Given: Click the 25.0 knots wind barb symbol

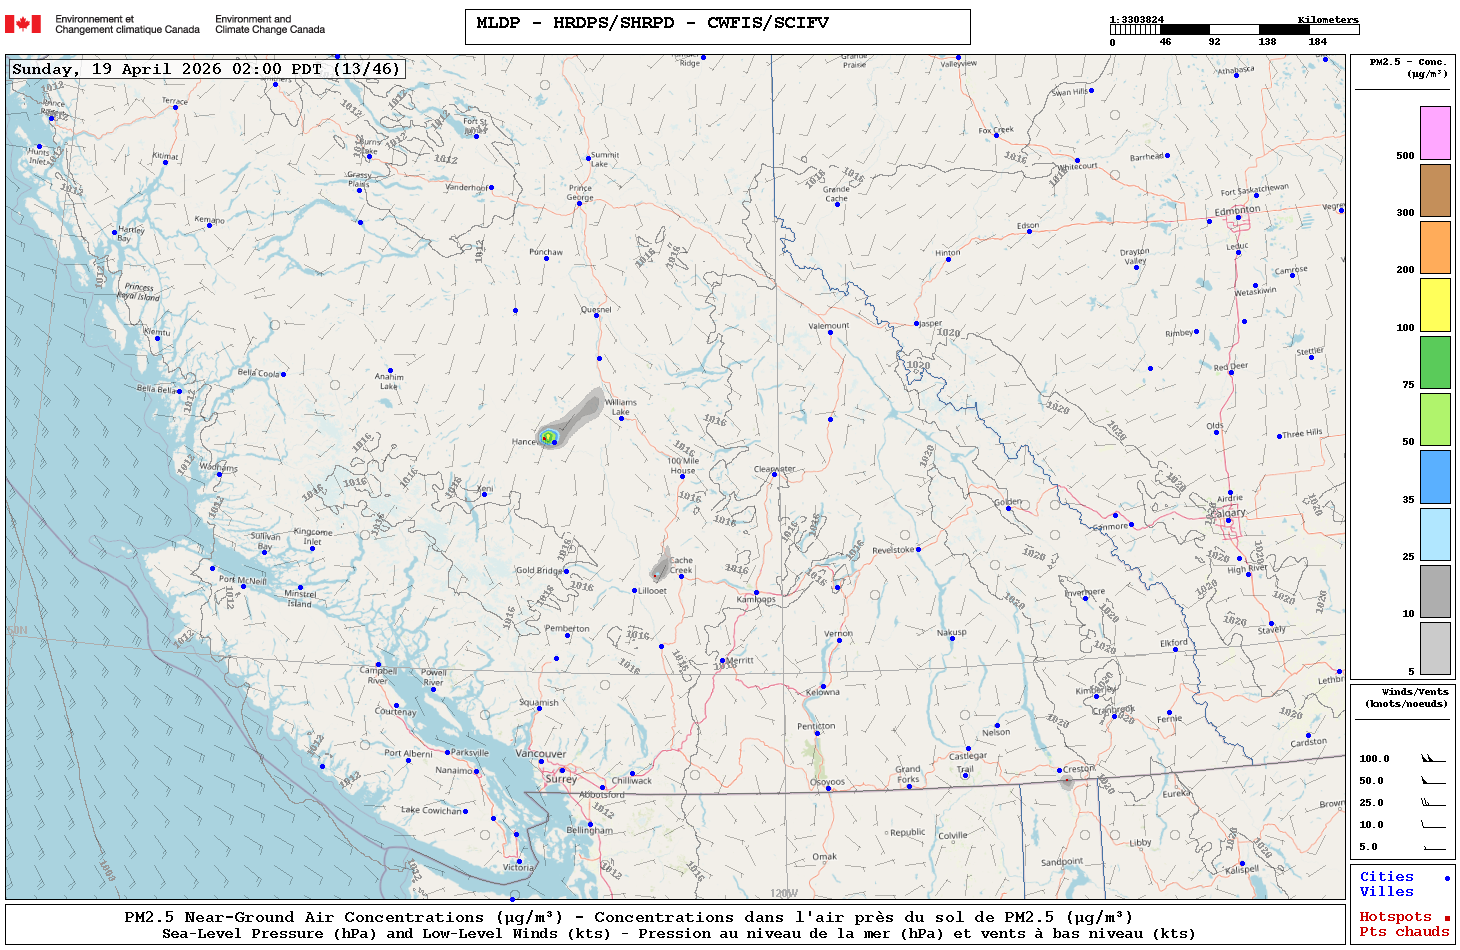Looking at the screenshot, I should (x=1433, y=803).
